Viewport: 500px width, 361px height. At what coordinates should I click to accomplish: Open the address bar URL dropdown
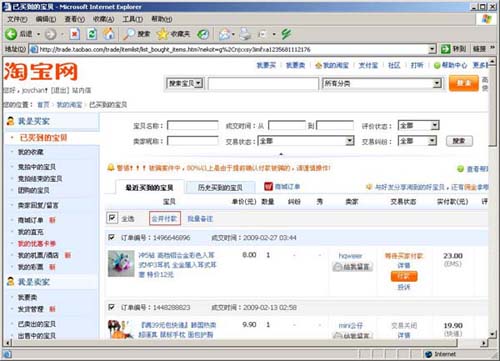(432, 49)
